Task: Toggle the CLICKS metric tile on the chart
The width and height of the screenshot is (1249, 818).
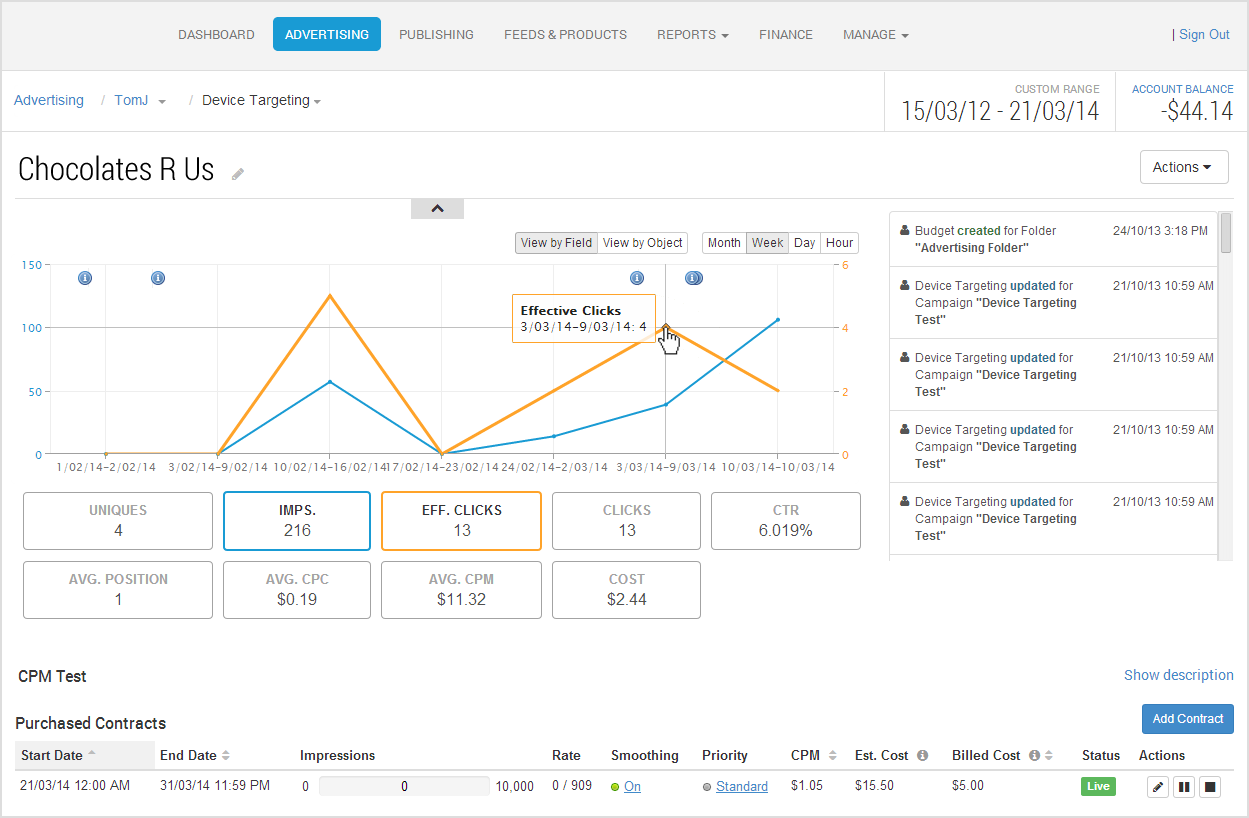Action: coord(627,521)
